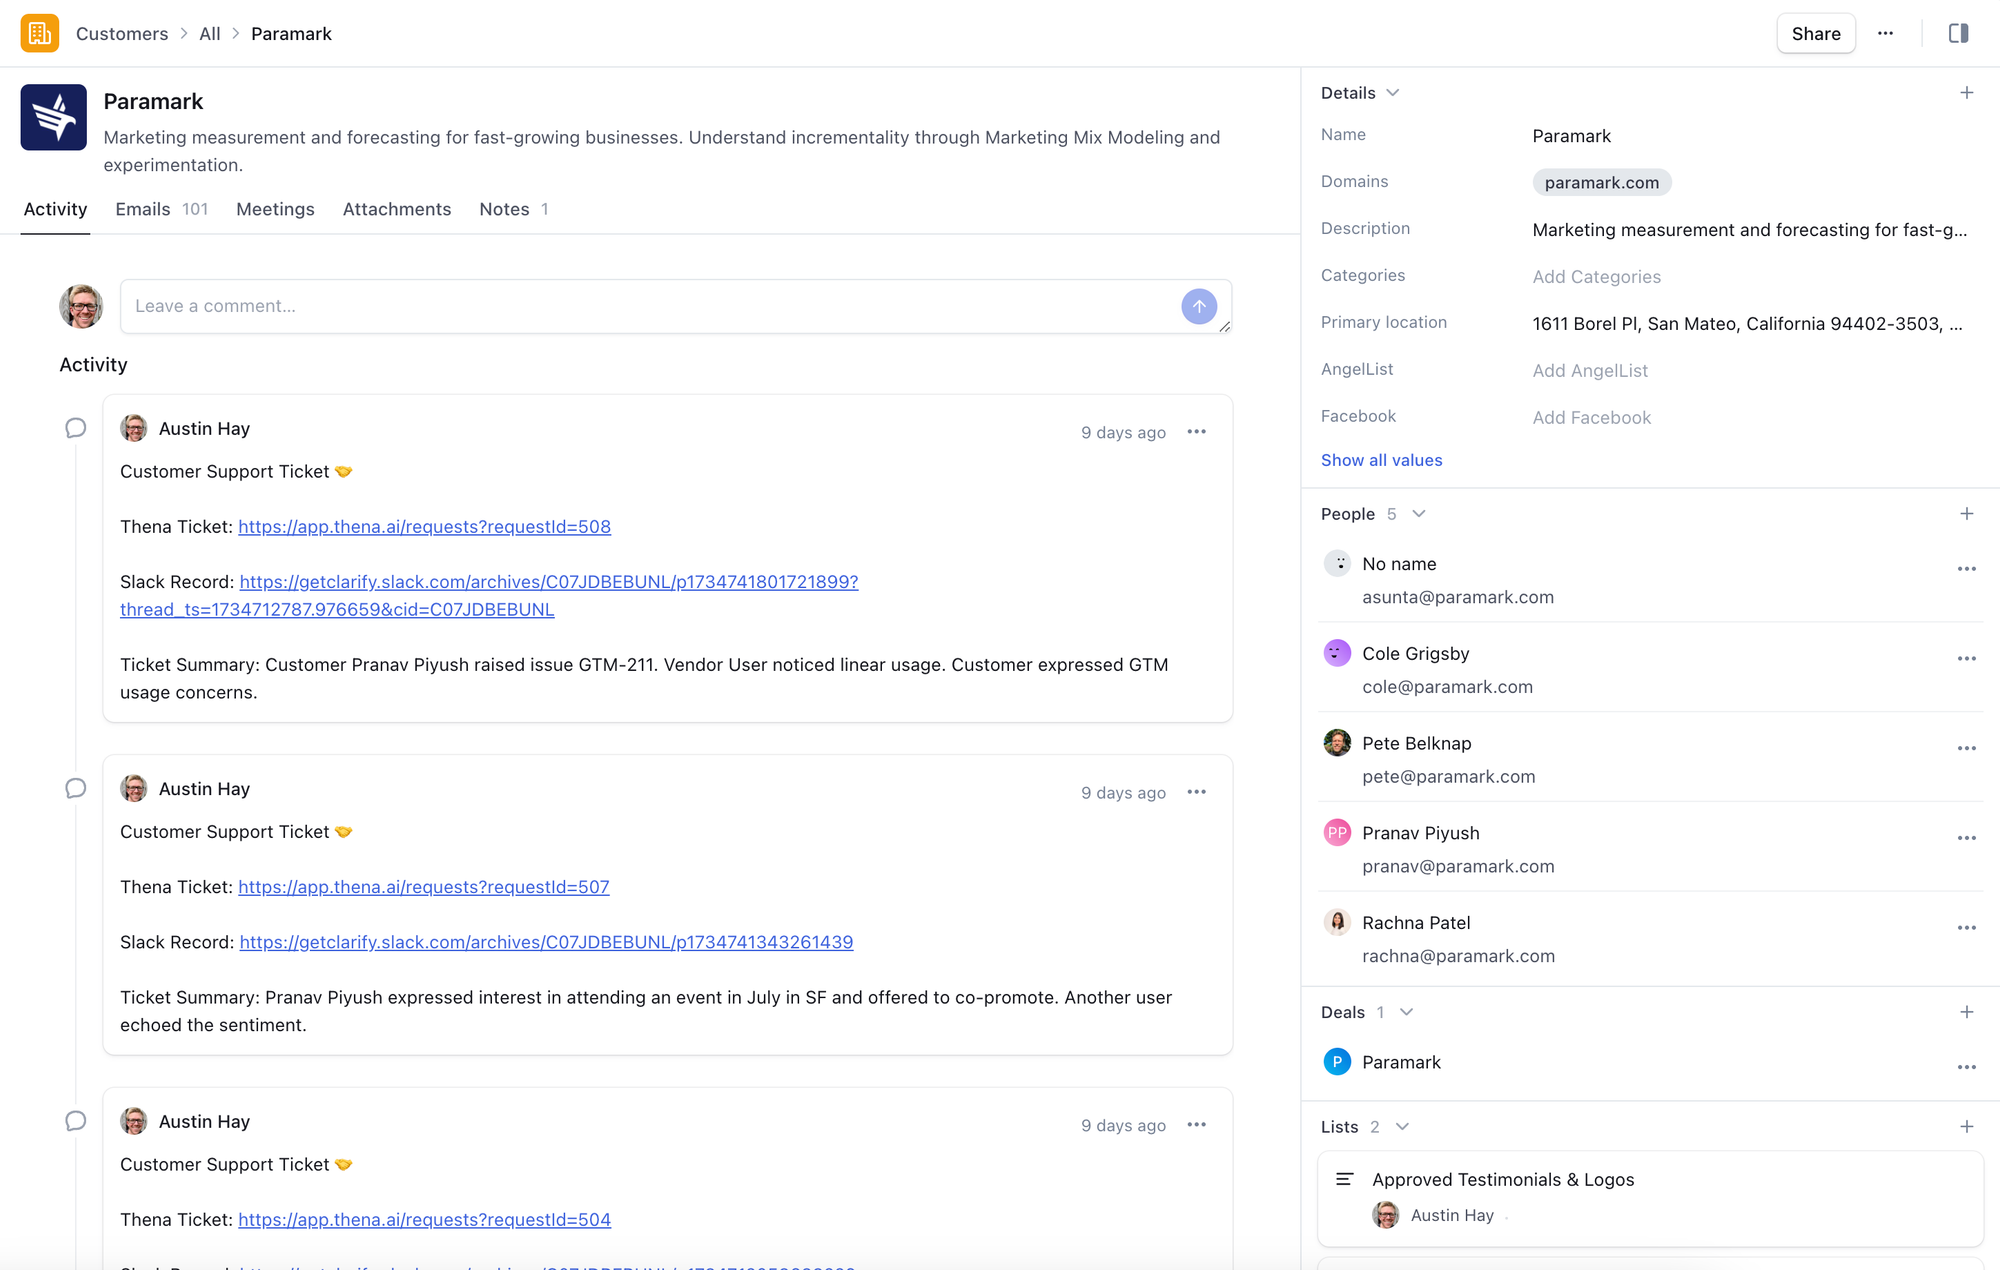The image size is (2000, 1270).
Task: Open options menu on ticket 508 post
Action: [1196, 432]
